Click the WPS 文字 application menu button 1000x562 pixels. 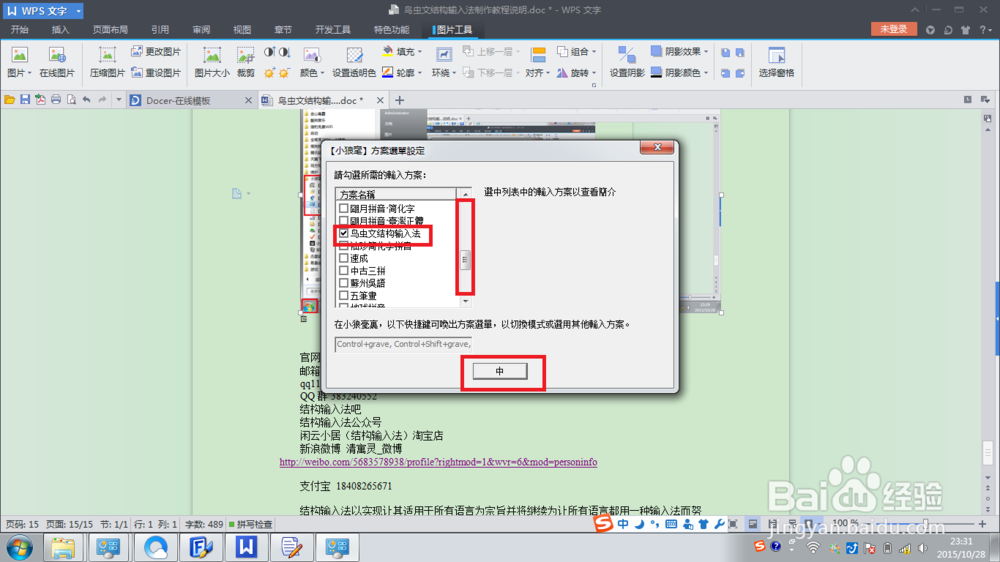tap(43, 11)
